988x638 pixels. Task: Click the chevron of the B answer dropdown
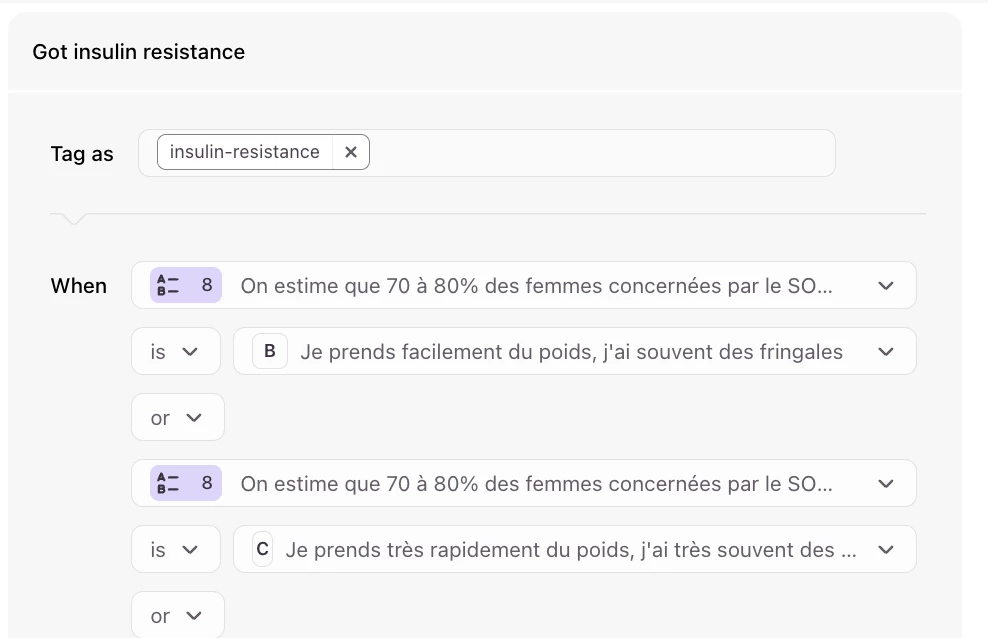point(885,352)
